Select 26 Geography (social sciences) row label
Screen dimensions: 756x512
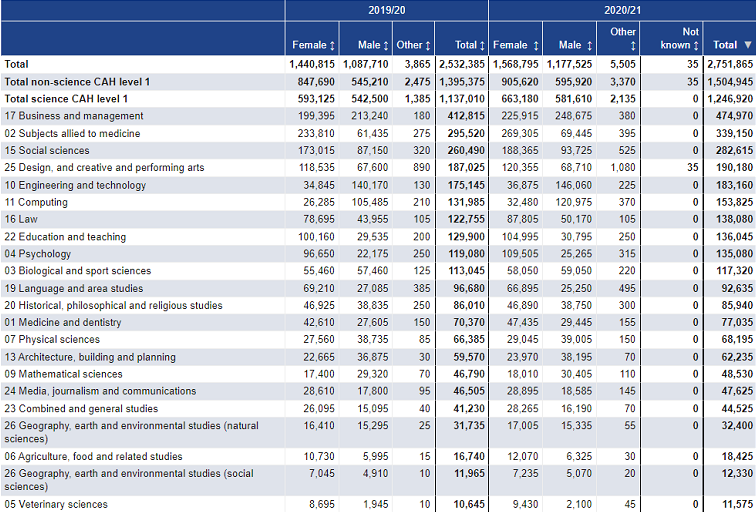[x=129, y=480]
